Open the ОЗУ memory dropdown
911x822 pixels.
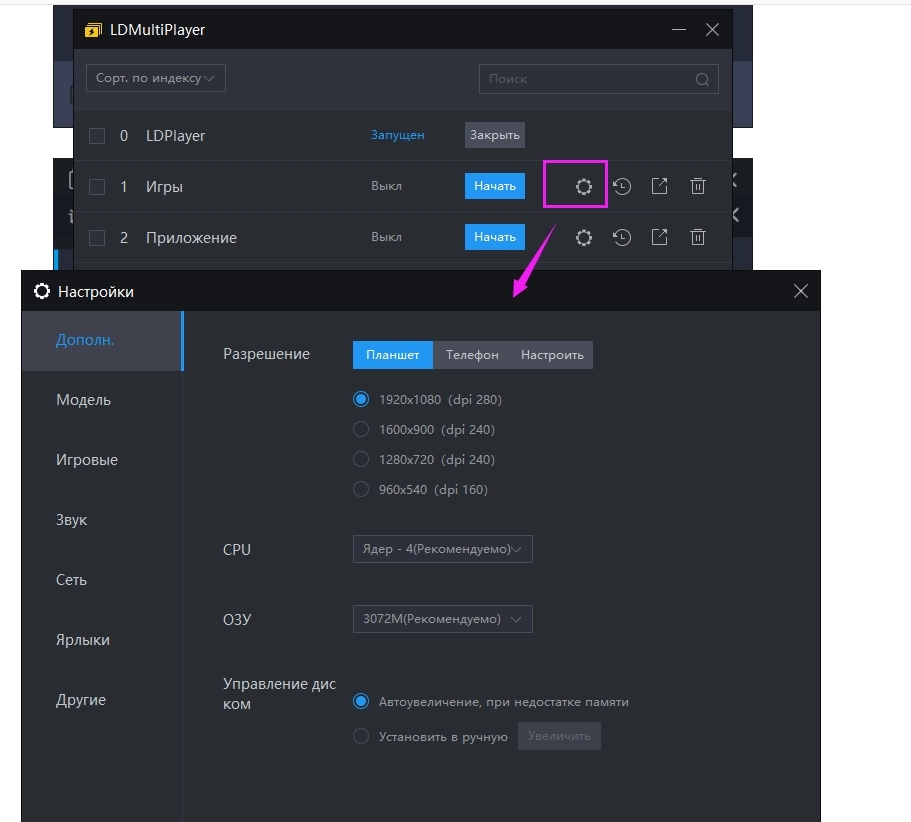[x=442, y=619]
